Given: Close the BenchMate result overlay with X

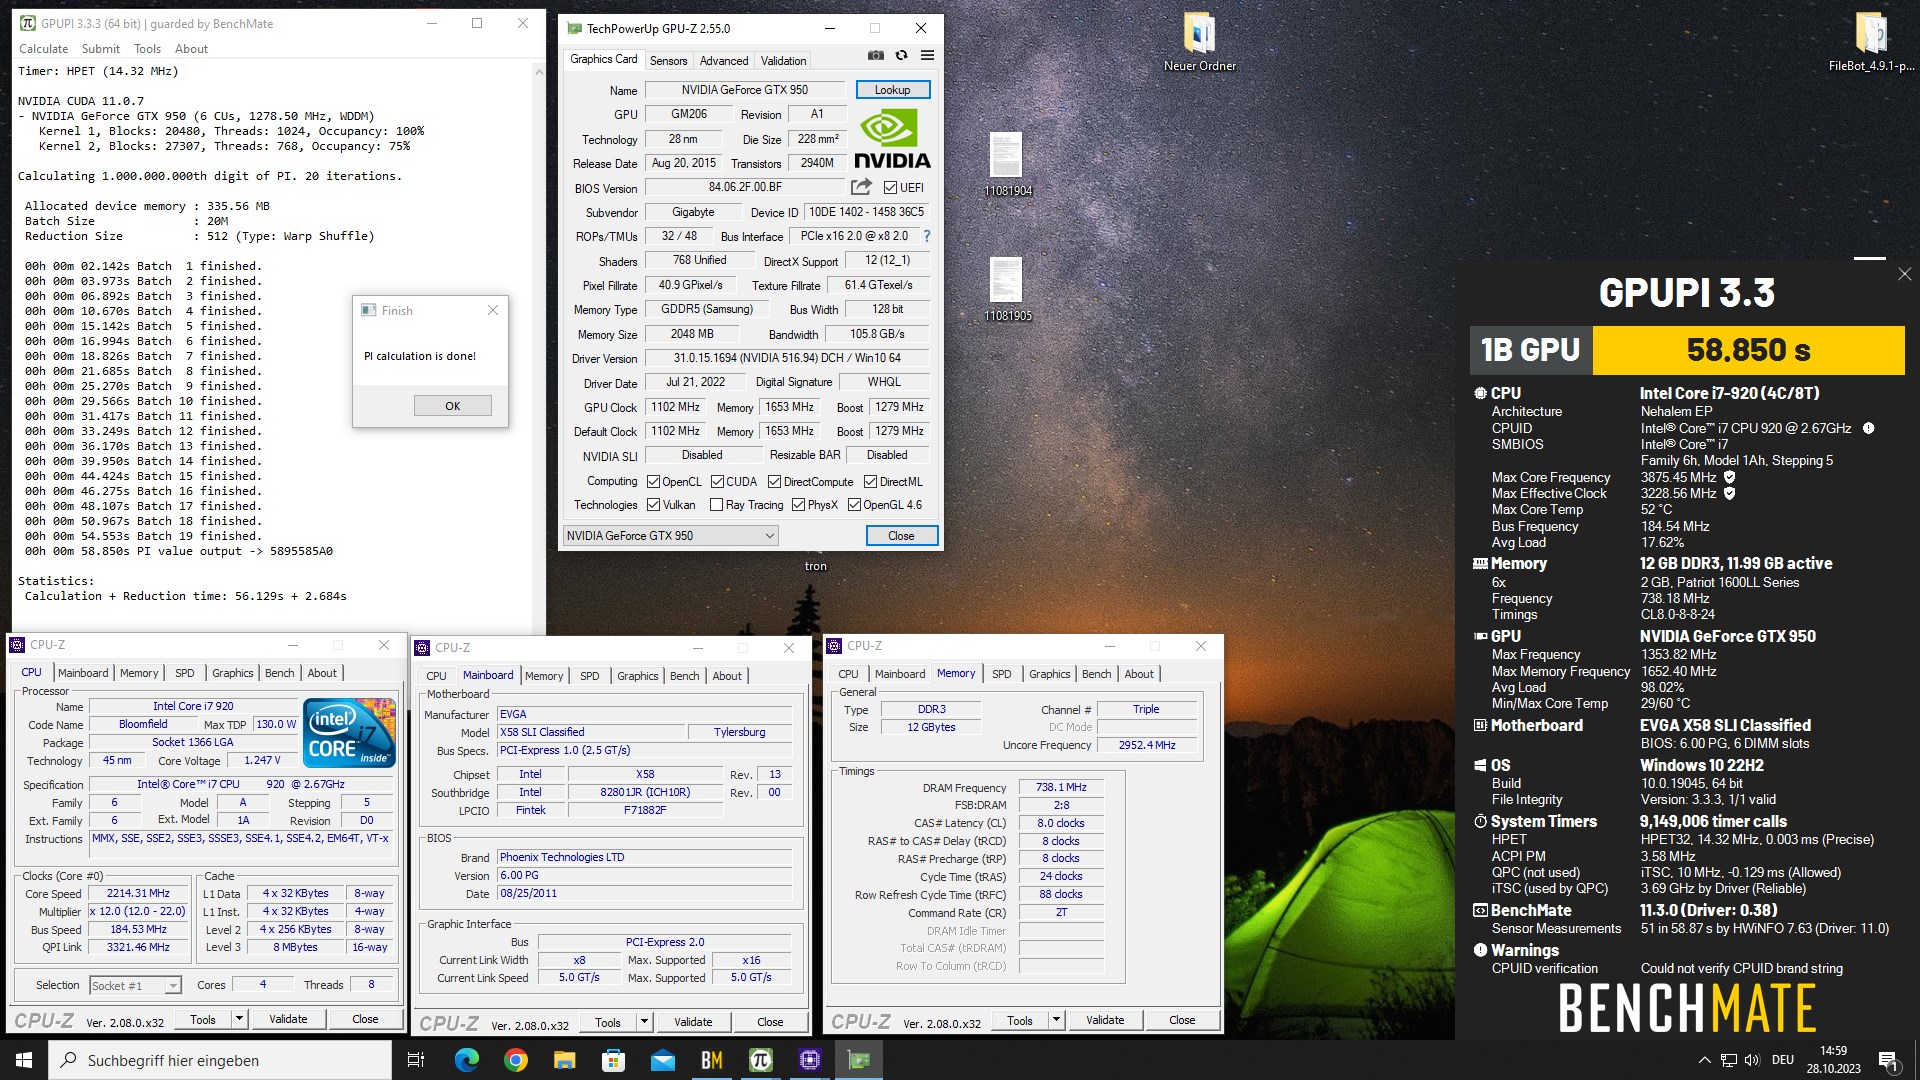Looking at the screenshot, I should (x=1904, y=274).
